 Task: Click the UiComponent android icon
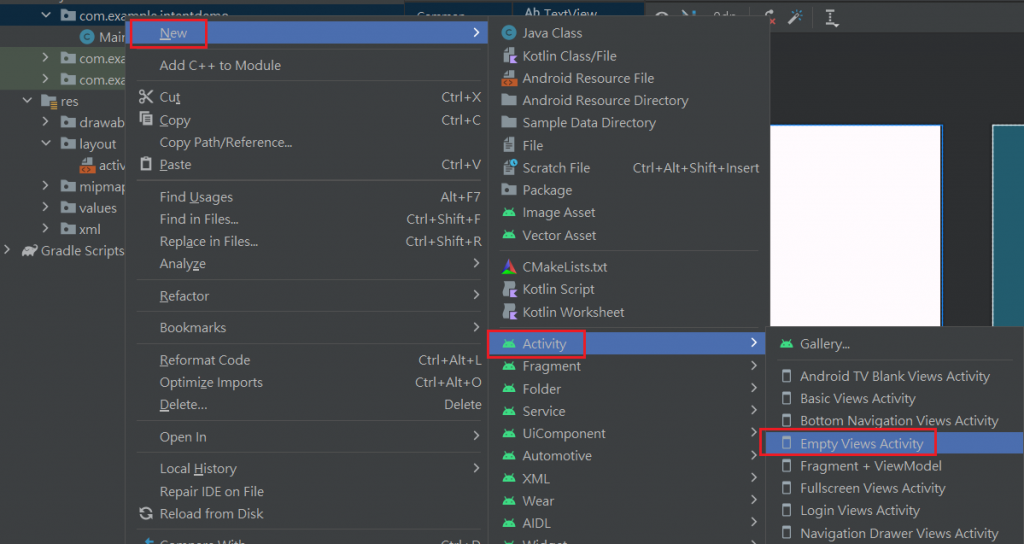pos(509,433)
